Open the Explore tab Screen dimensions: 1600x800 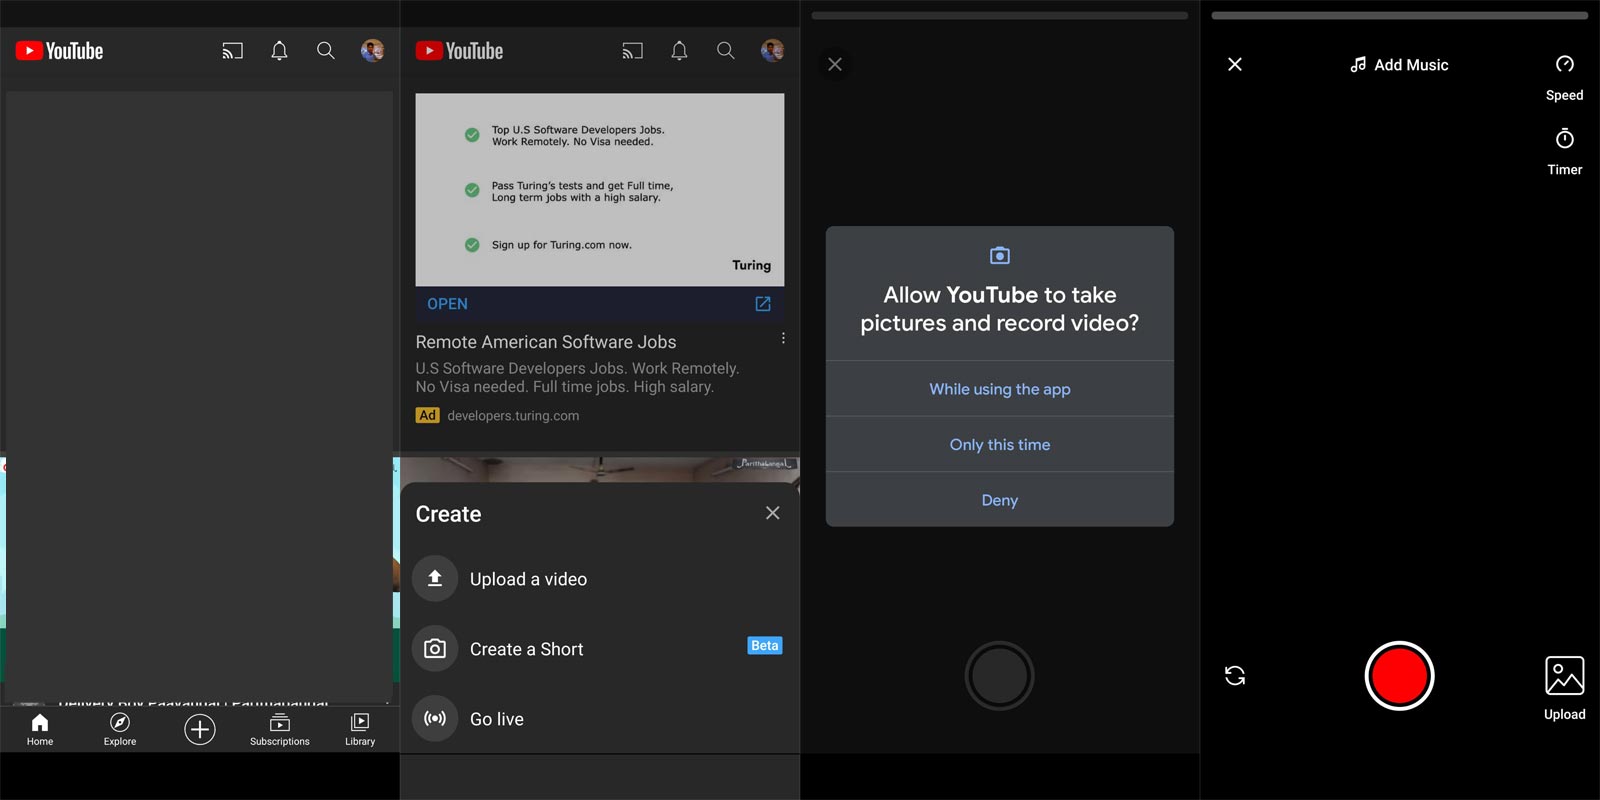click(x=120, y=729)
